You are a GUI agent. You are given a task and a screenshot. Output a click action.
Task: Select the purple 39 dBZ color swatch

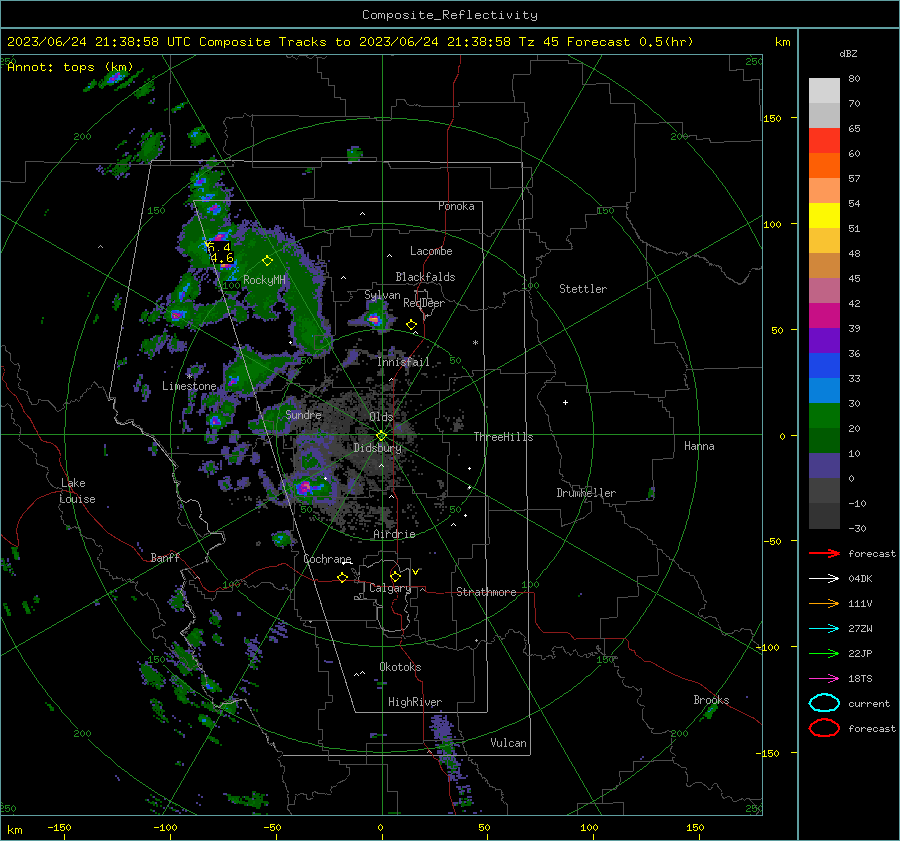click(824, 340)
